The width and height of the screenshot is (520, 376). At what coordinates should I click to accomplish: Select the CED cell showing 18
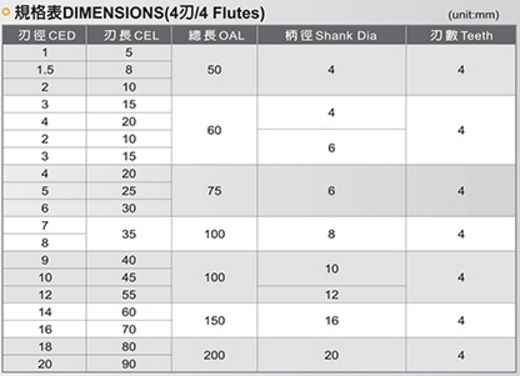coord(44,346)
